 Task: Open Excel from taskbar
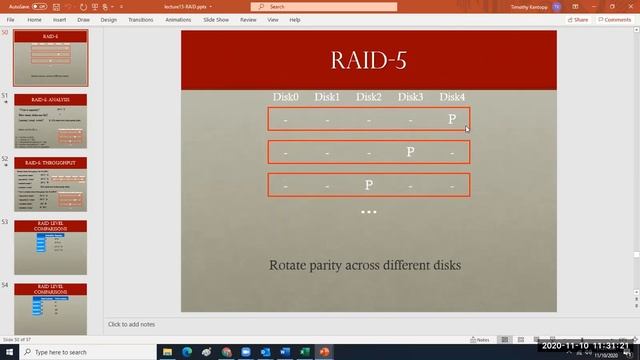[305, 352]
